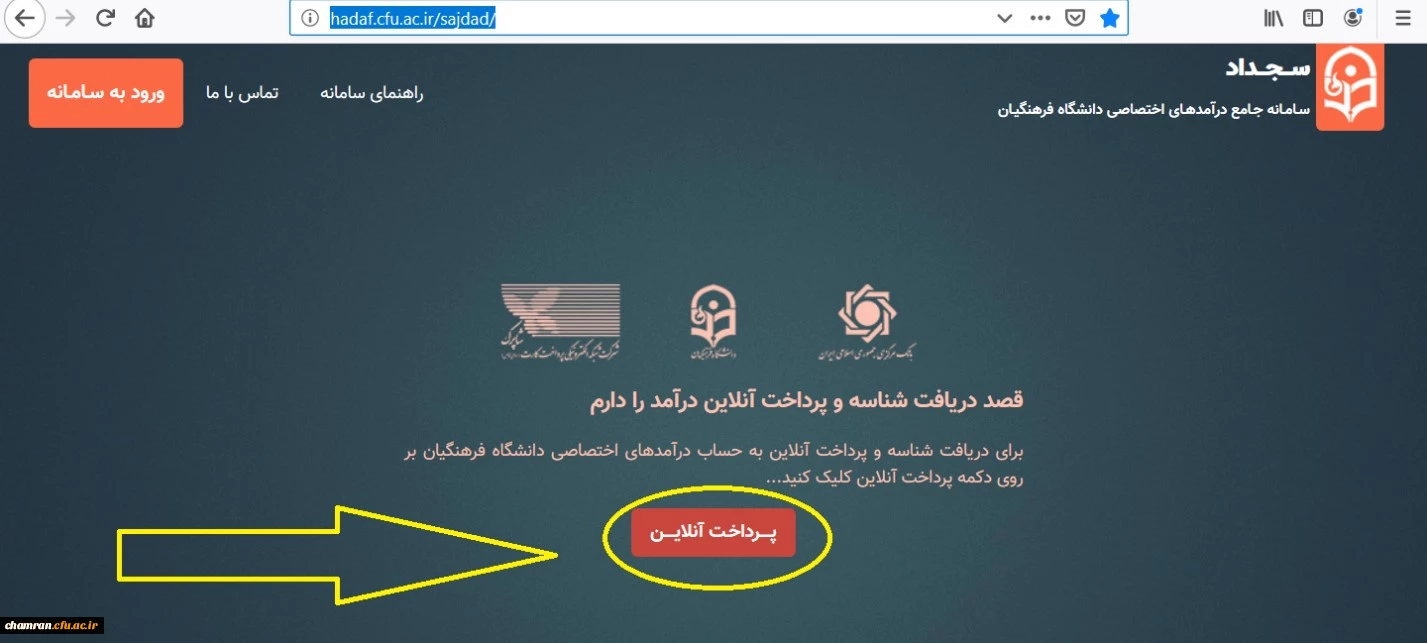Open the page actions three-dots menu
The height and width of the screenshot is (643, 1427).
1040,18
